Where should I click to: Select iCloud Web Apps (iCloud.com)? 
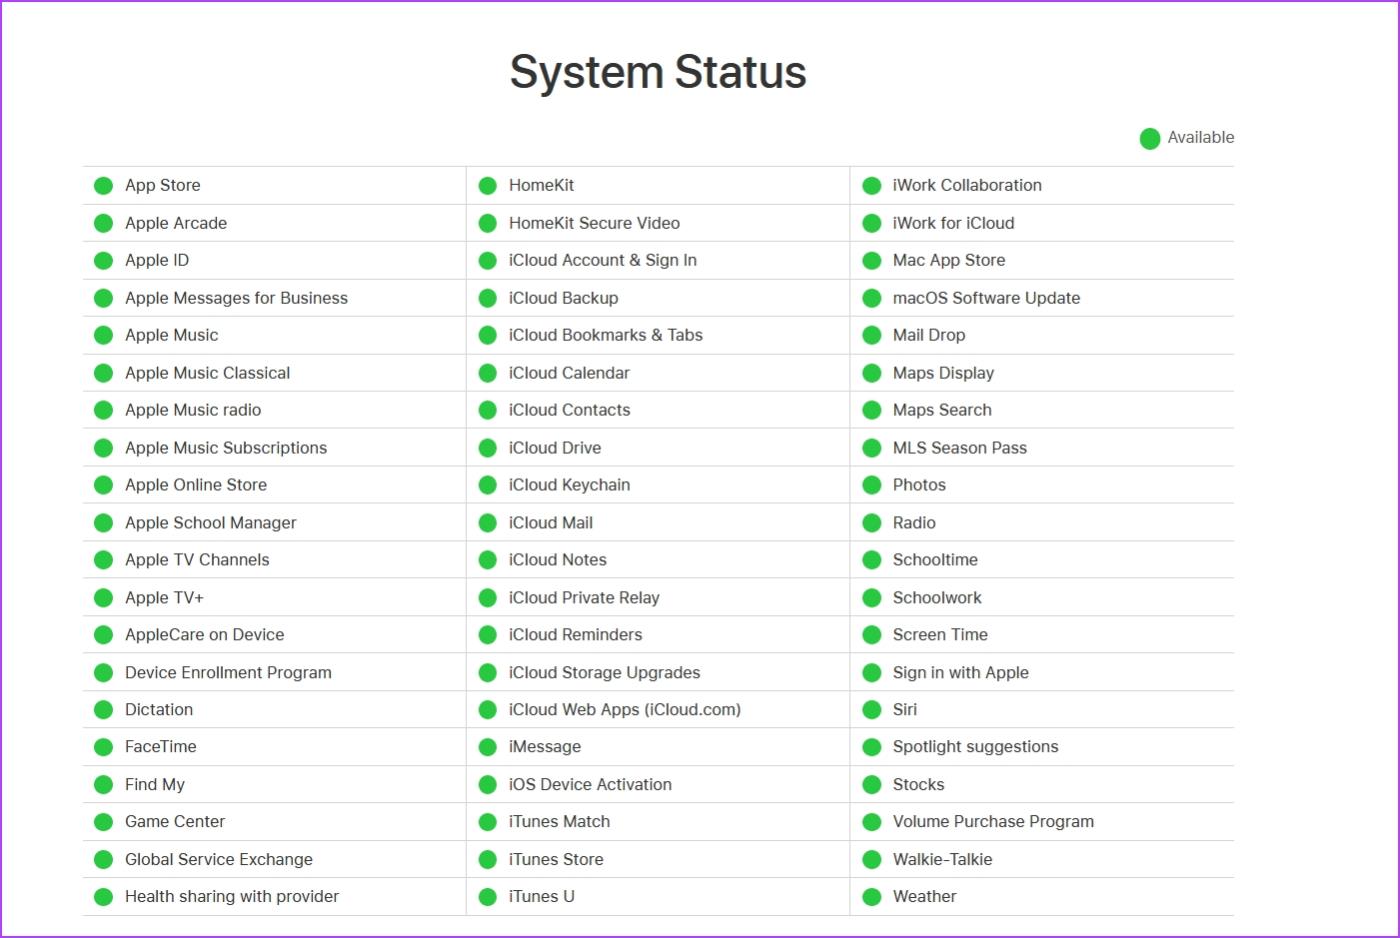[624, 710]
